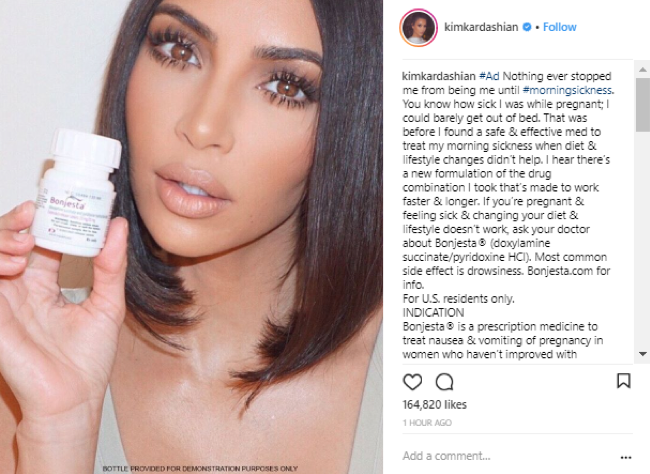
Task: Click kimkardashian name in caption
Action: coord(439,76)
